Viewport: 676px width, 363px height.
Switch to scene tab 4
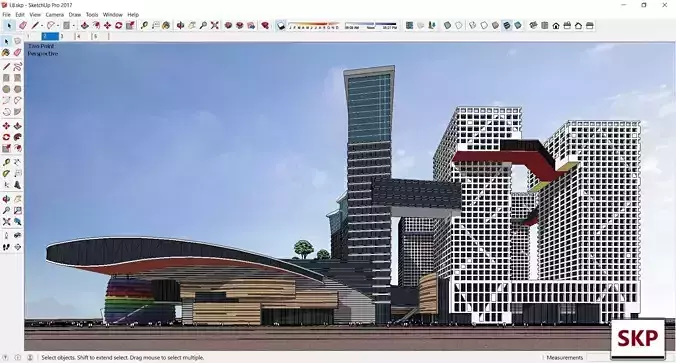tap(84, 37)
